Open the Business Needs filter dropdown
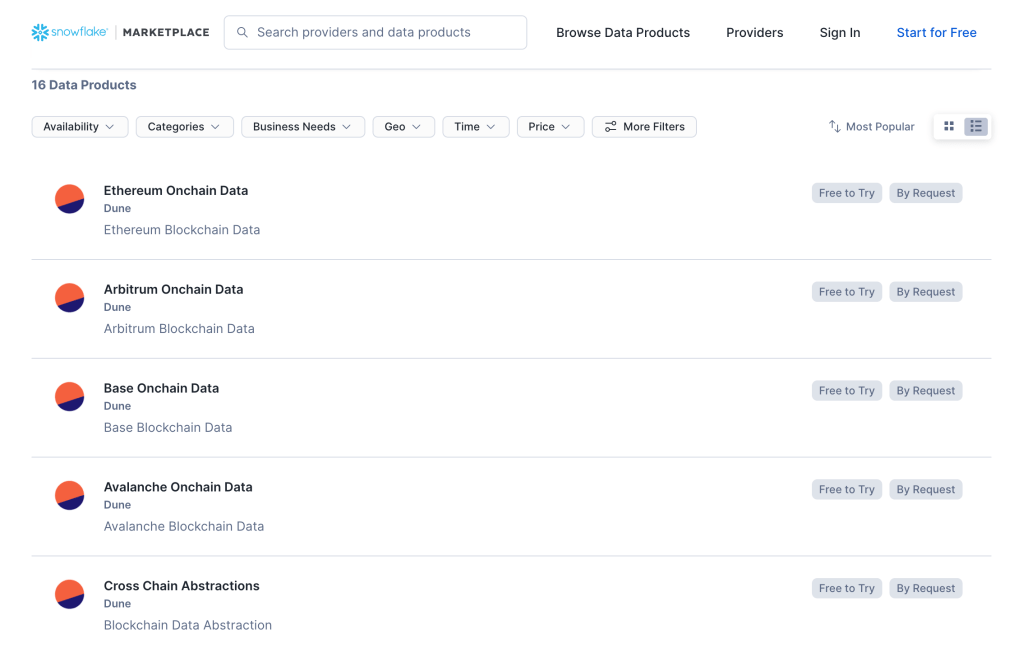This screenshot has width=1023, height=648. click(x=302, y=127)
